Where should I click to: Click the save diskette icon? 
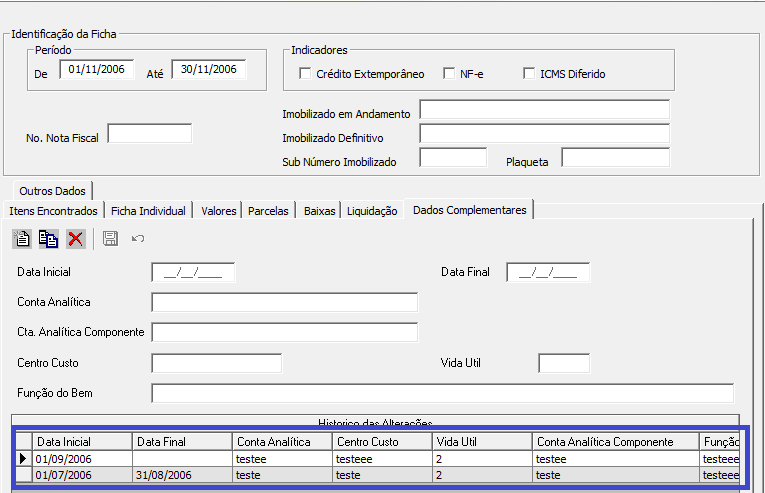[x=110, y=238]
